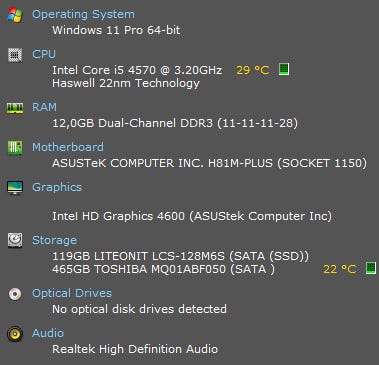Open the Audio section heading

click(48, 333)
